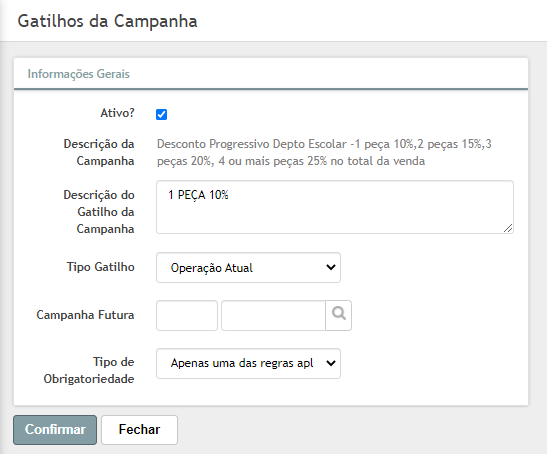Open the Tipo de Obrigatoriedade dropdown
The width and height of the screenshot is (547, 454).
pyautogui.click(x=248, y=363)
